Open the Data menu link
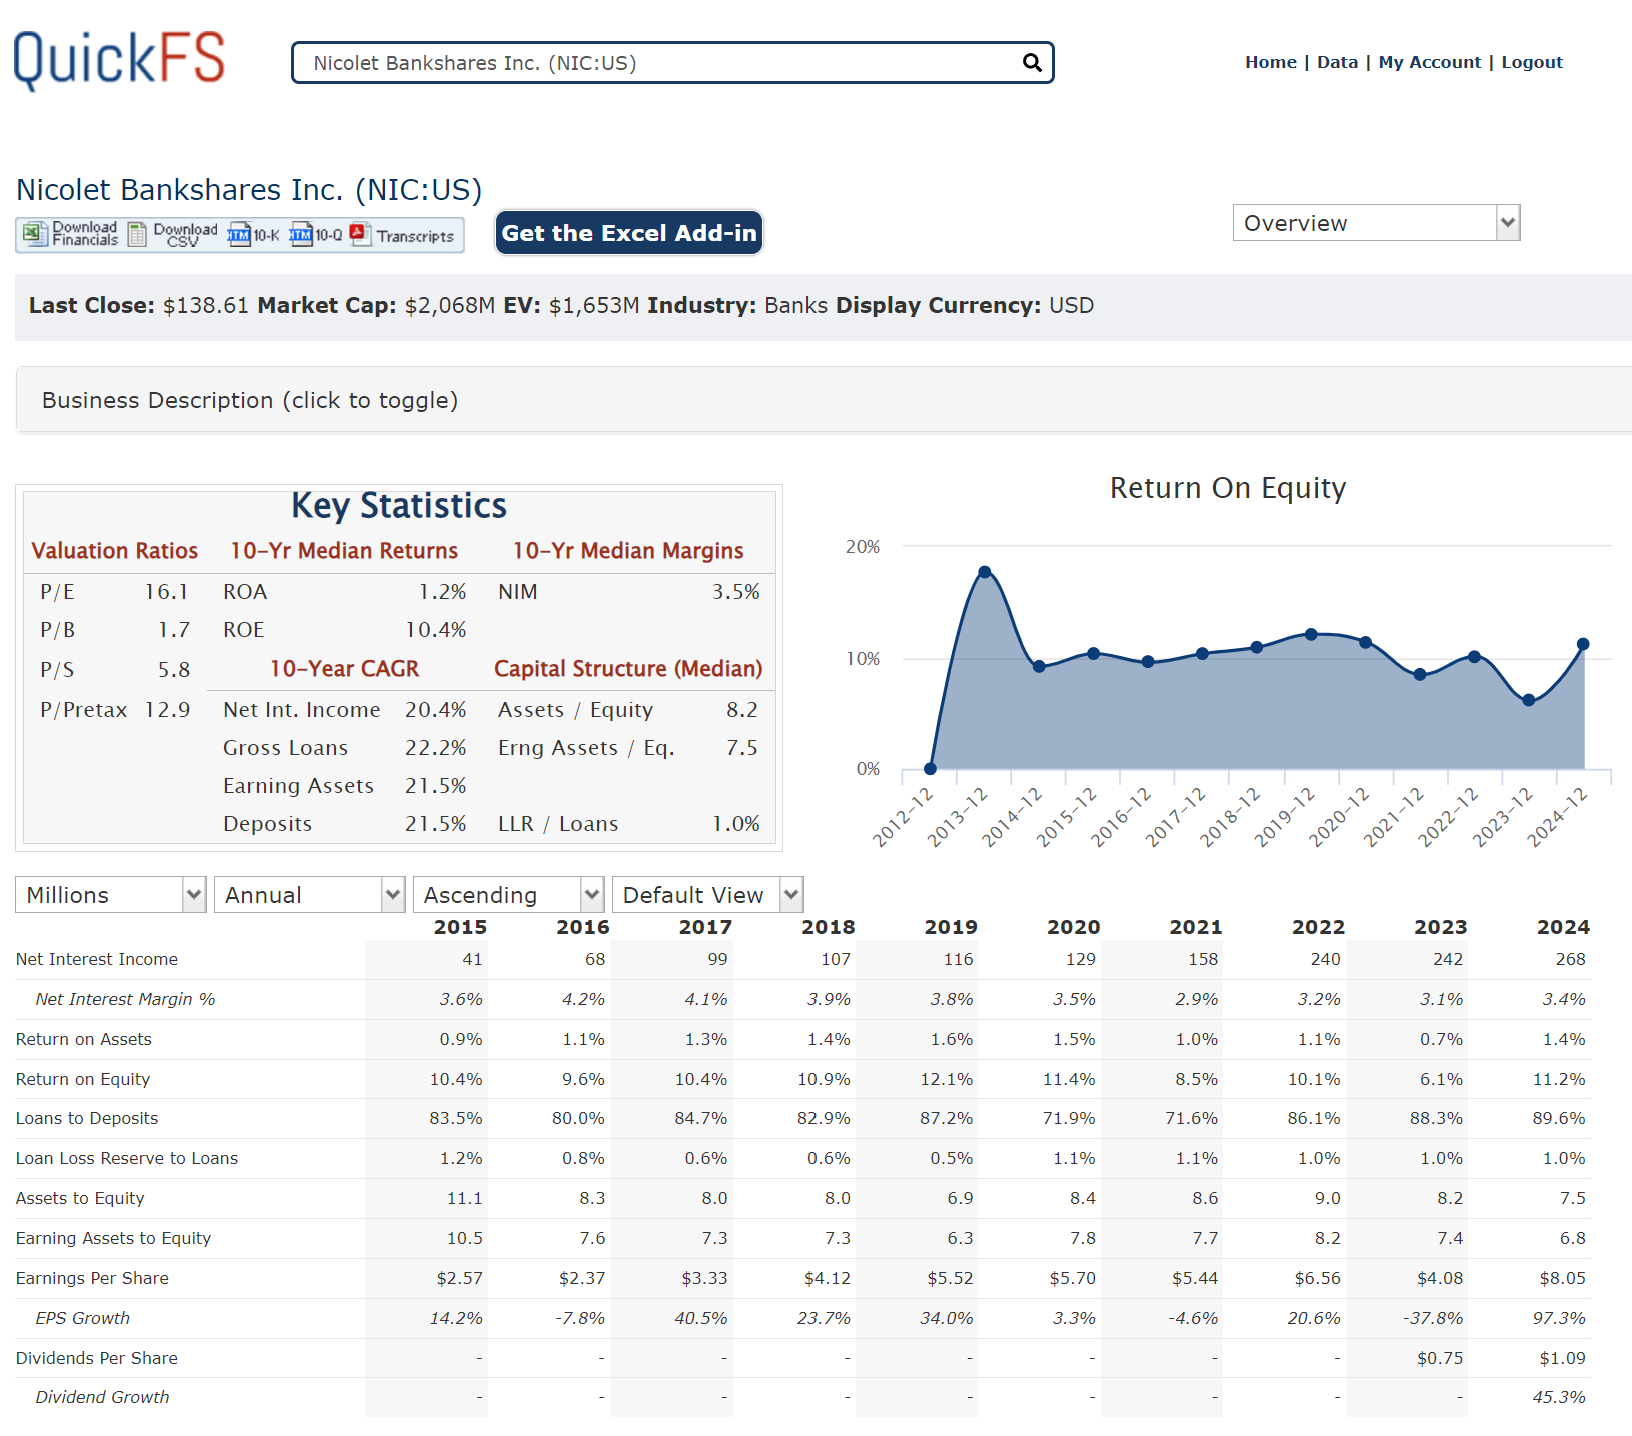1632x1436 pixels. [1337, 62]
